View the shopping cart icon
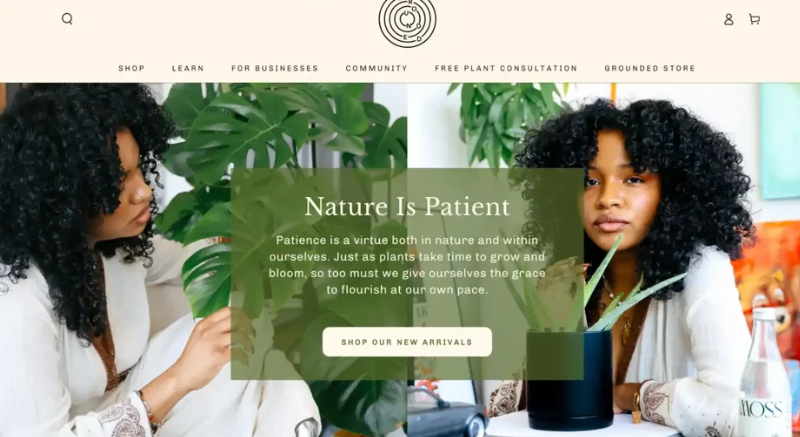 (754, 19)
